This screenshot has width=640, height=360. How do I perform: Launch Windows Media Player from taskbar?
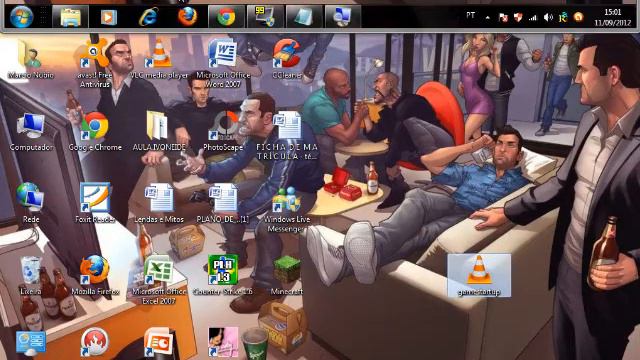[x=108, y=17]
